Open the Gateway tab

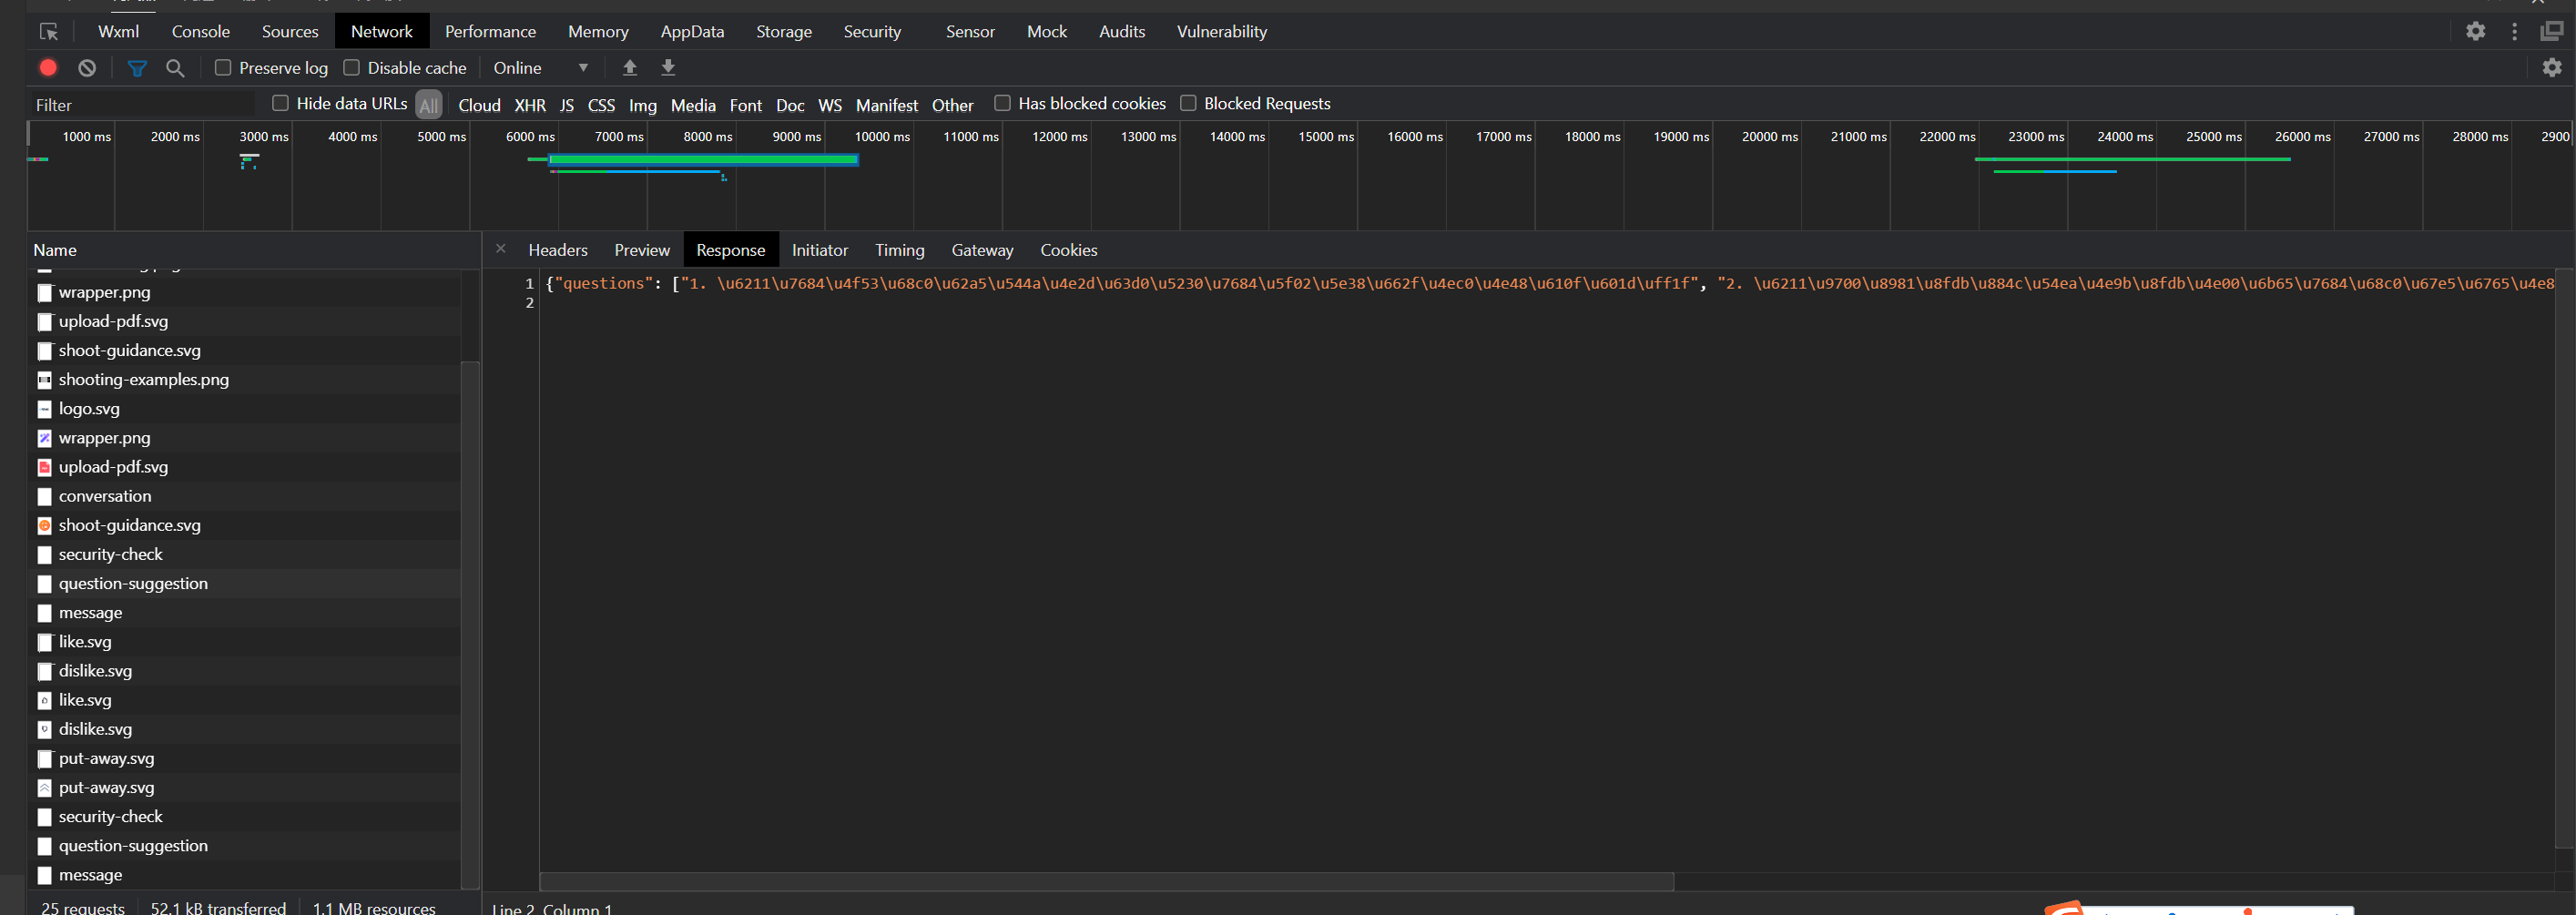(982, 250)
